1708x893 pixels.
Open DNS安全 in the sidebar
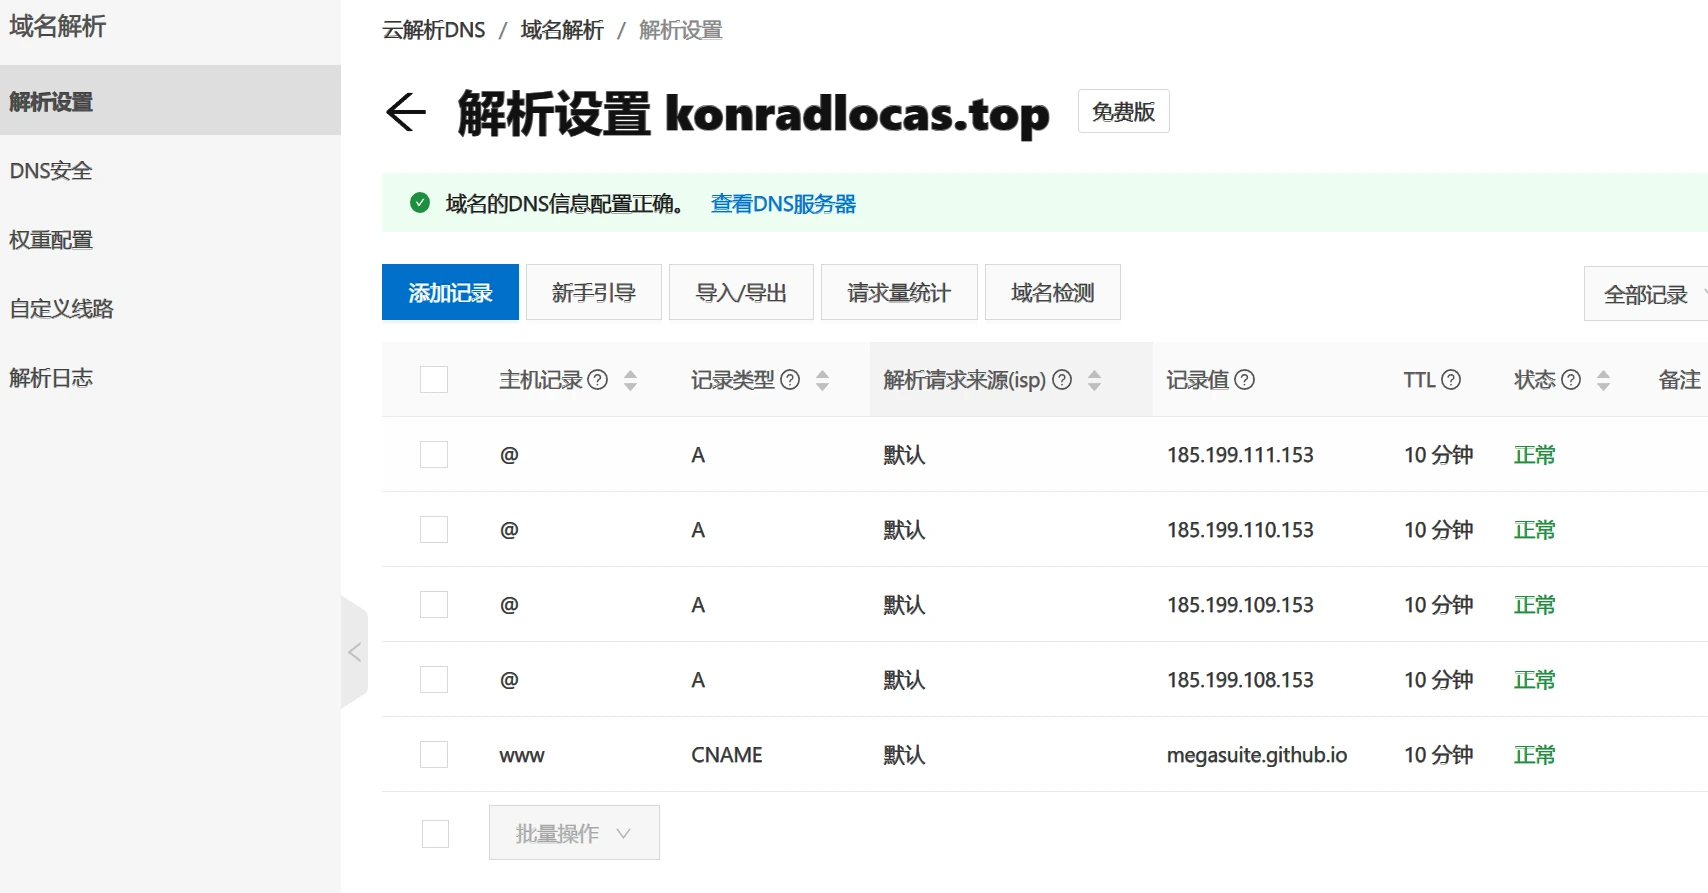pyautogui.click(x=51, y=171)
